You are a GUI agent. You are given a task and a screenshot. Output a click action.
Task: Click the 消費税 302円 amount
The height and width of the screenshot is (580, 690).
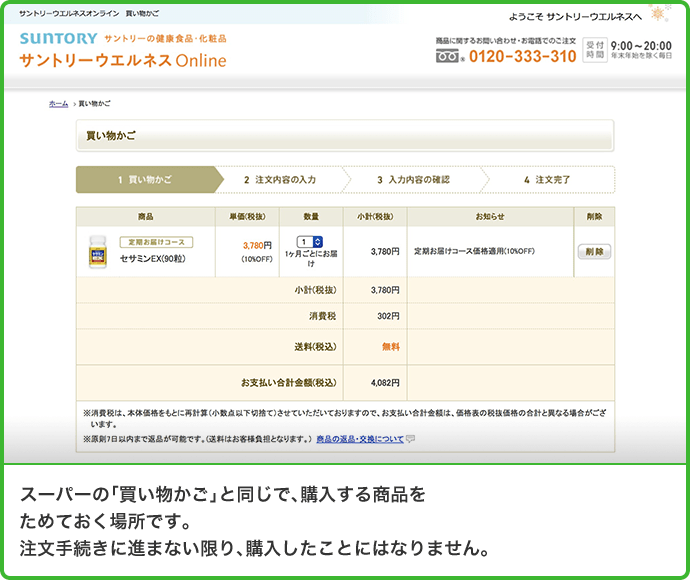point(388,316)
